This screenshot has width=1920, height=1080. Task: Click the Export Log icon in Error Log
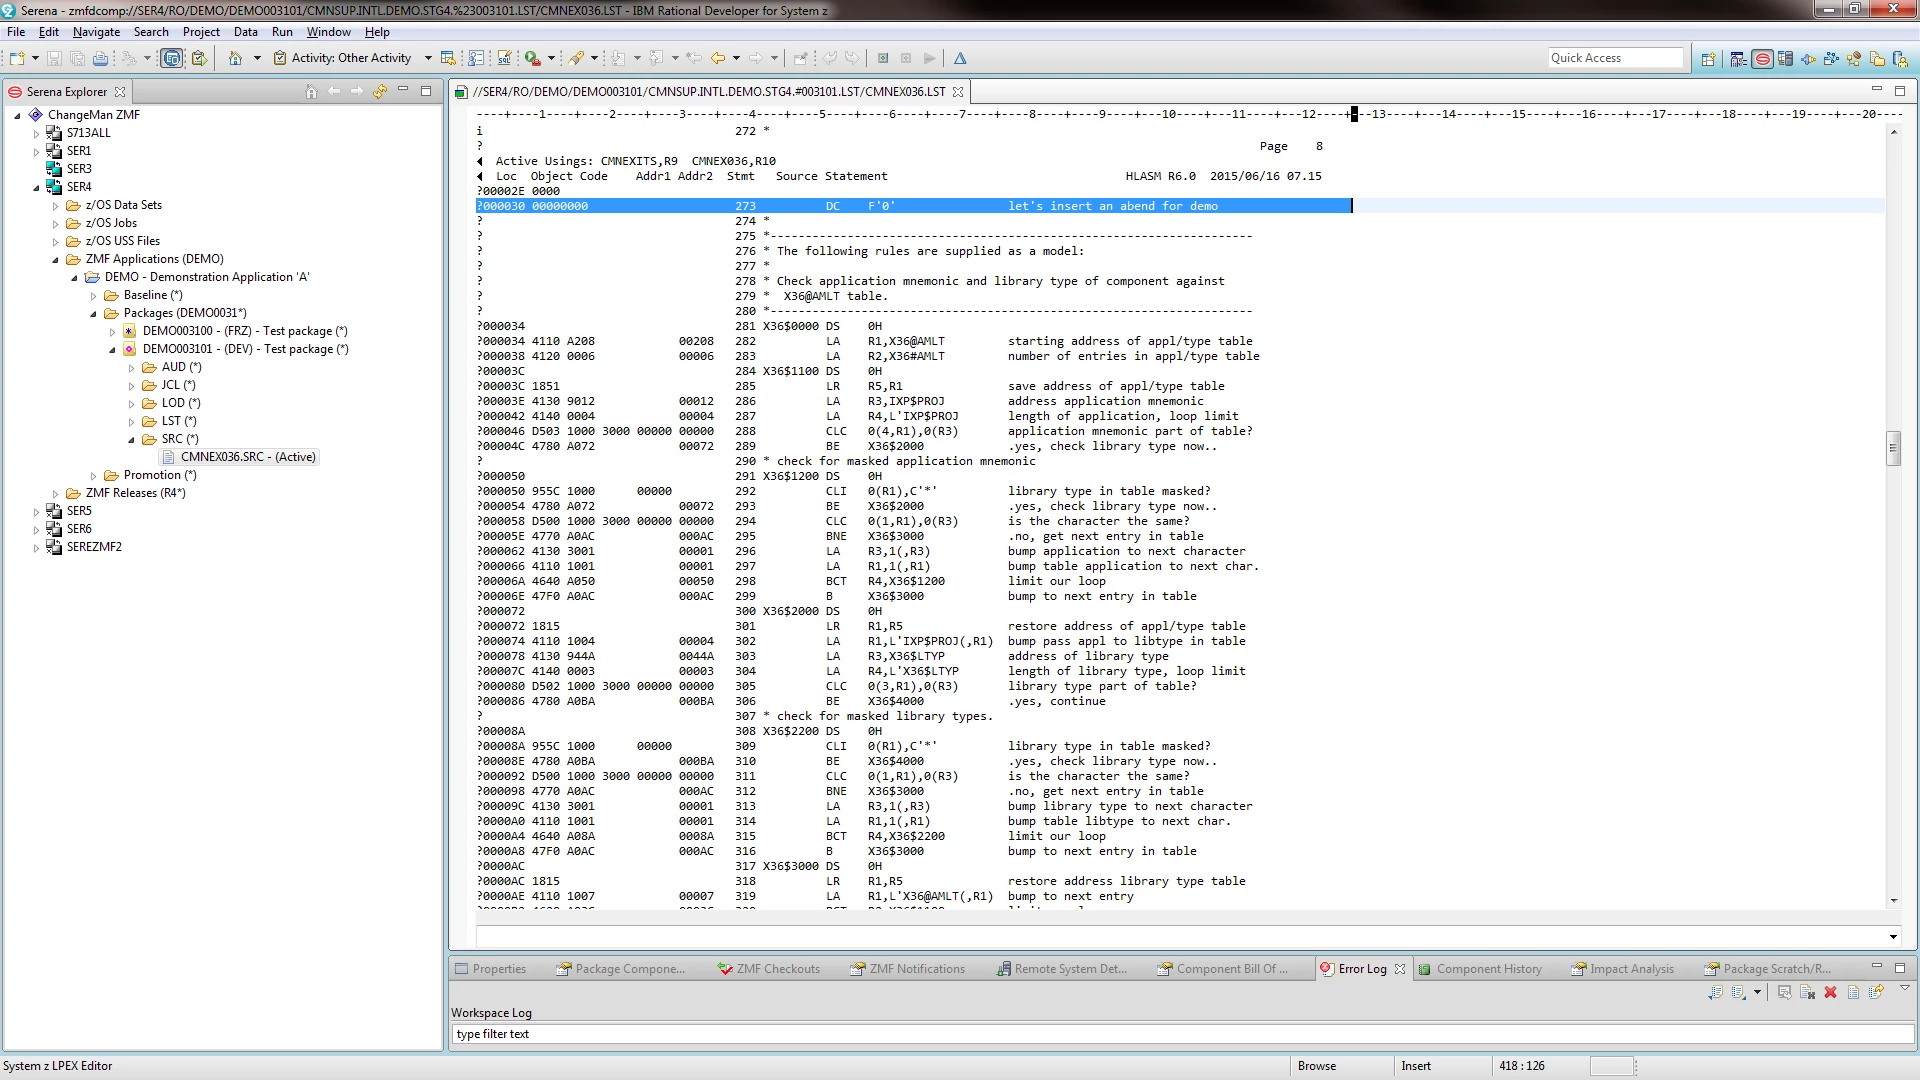1715,993
